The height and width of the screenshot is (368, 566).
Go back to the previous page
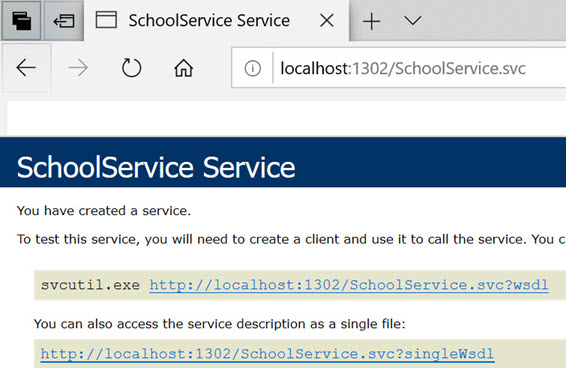coord(26,68)
